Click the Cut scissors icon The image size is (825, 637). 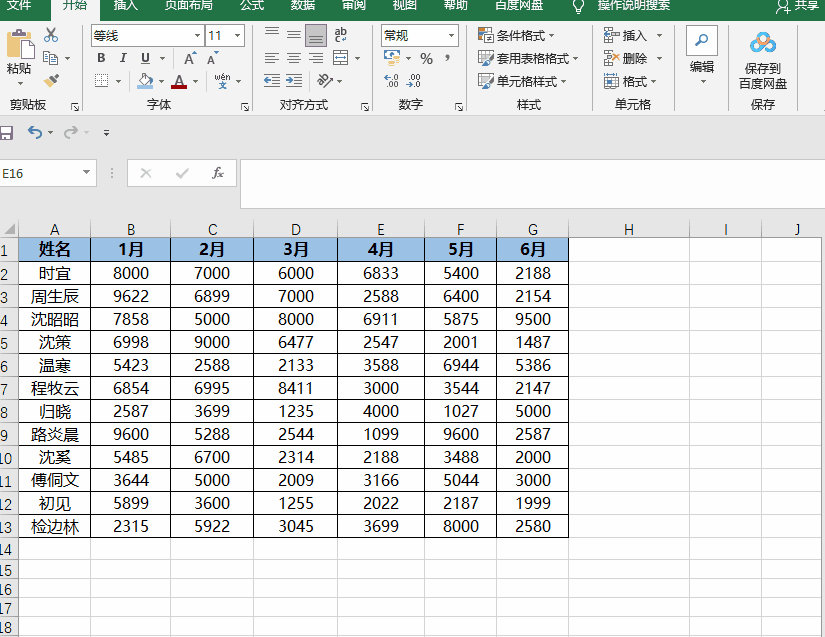51,35
